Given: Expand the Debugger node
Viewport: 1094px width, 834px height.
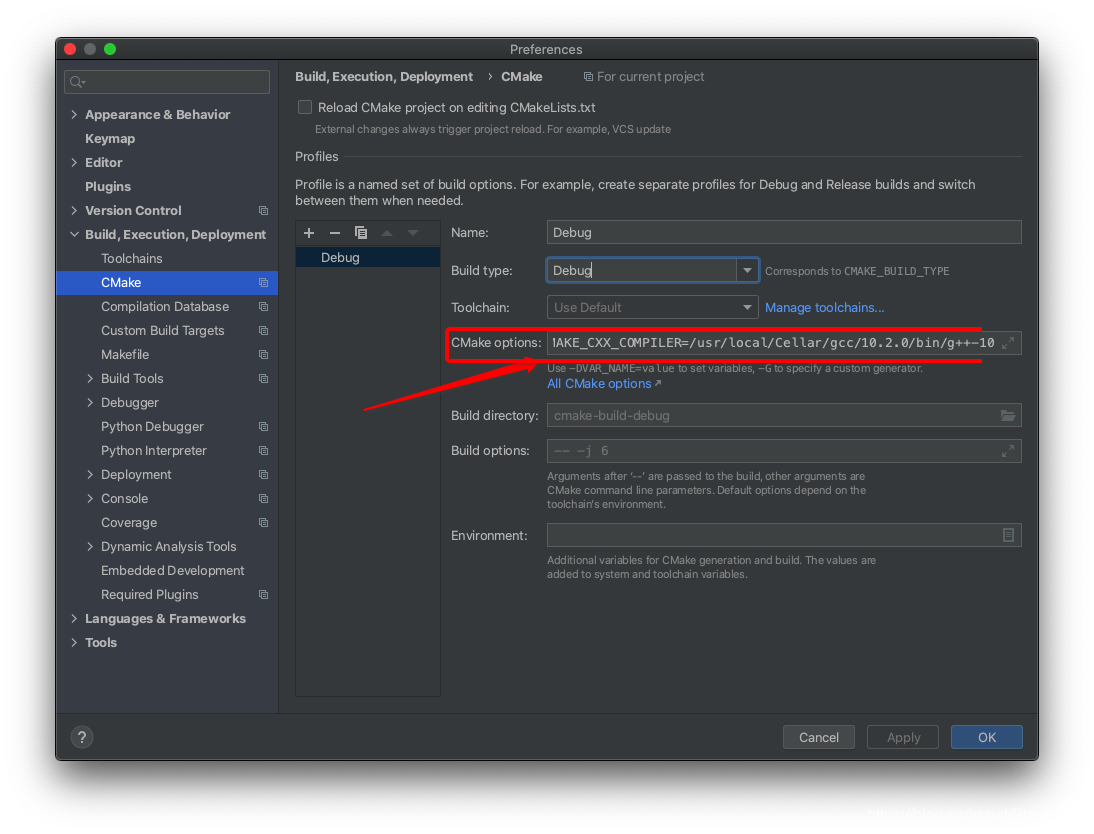Looking at the screenshot, I should (x=90, y=403).
